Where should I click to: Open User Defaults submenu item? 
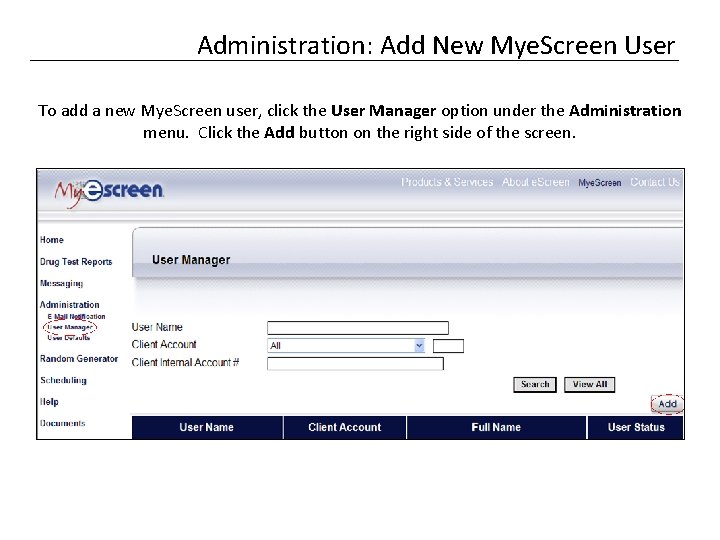pyautogui.click(x=69, y=338)
